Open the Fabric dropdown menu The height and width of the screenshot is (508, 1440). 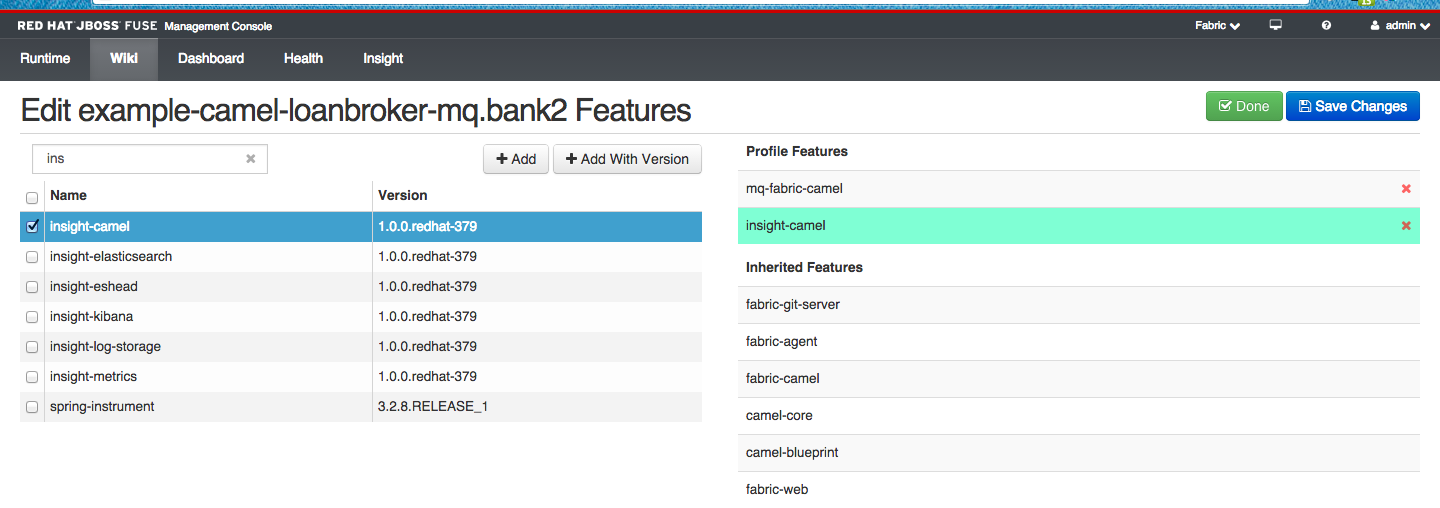pos(1217,26)
